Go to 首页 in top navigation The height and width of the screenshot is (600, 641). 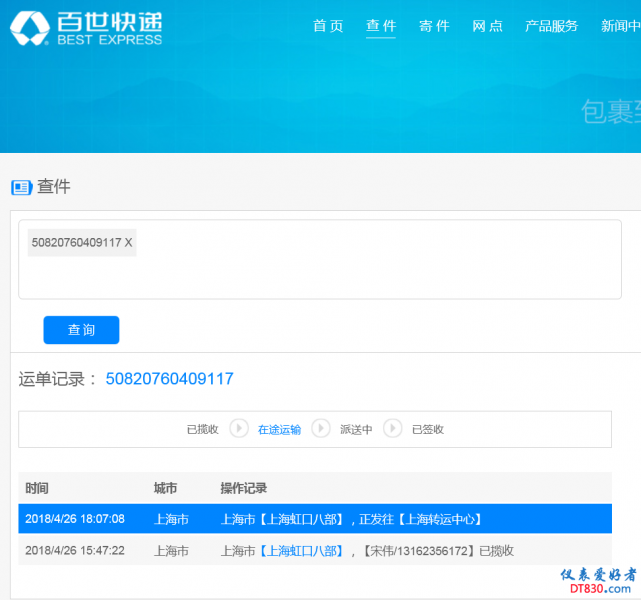tap(328, 26)
